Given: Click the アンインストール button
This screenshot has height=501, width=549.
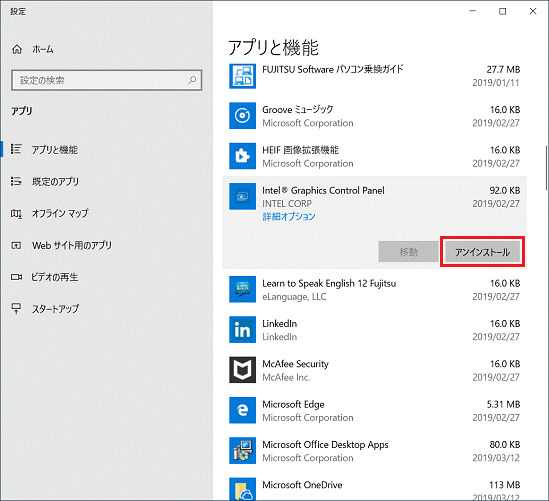Looking at the screenshot, I should point(482,252).
